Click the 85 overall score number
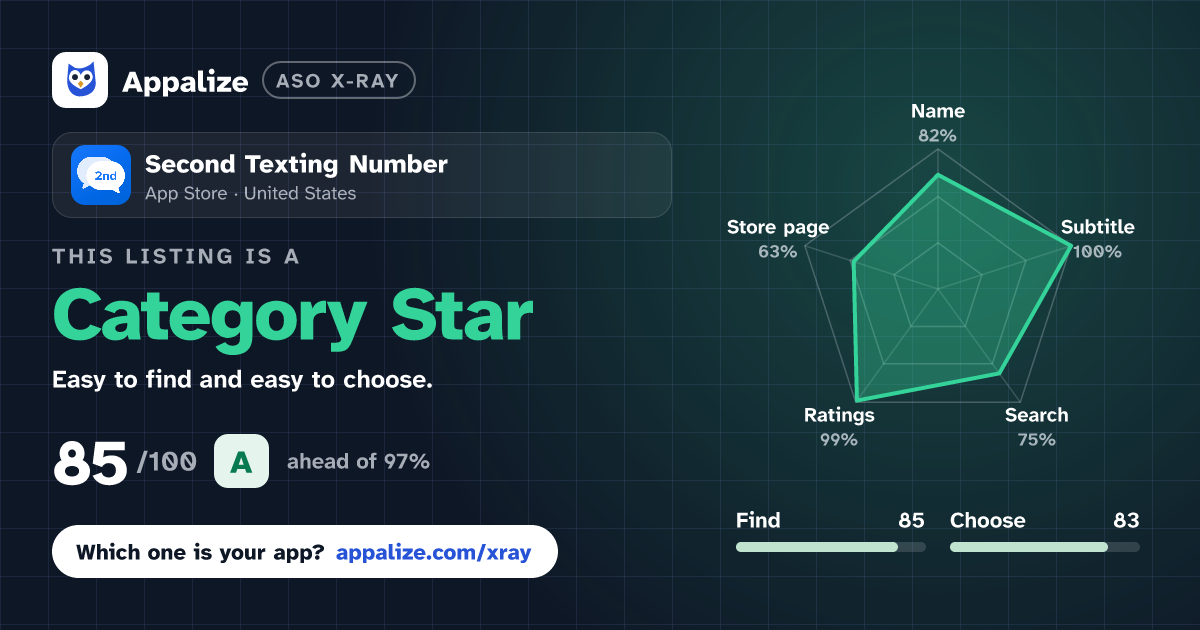Image resolution: width=1200 pixels, height=630 pixels. click(x=90, y=463)
